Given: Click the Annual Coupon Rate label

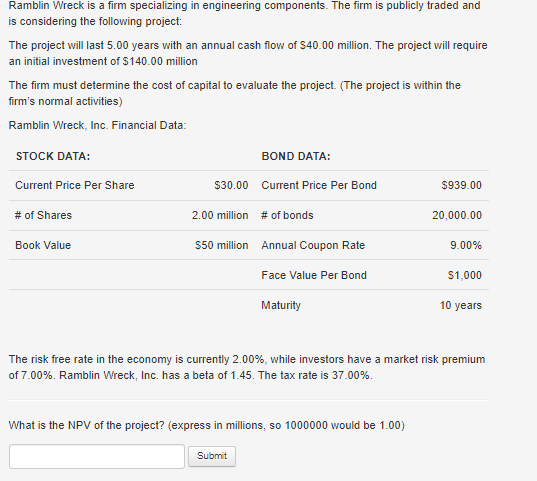Looking at the screenshot, I should tap(313, 245).
